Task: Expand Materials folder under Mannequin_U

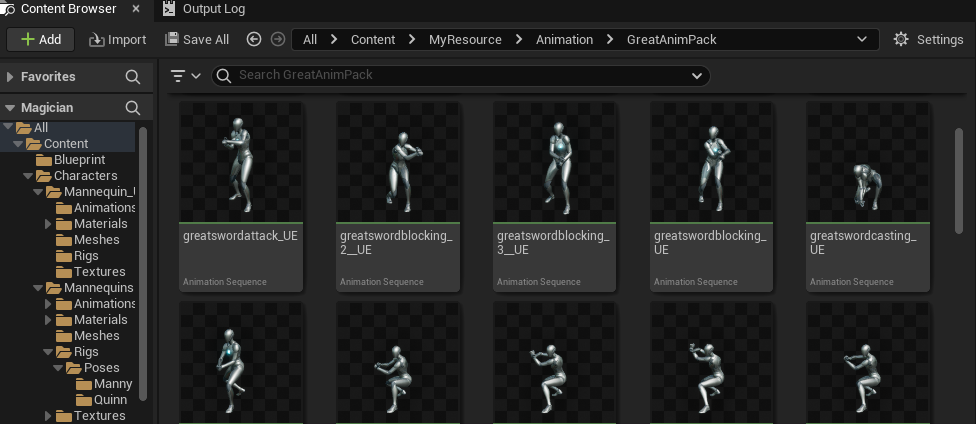Action: [x=49, y=224]
